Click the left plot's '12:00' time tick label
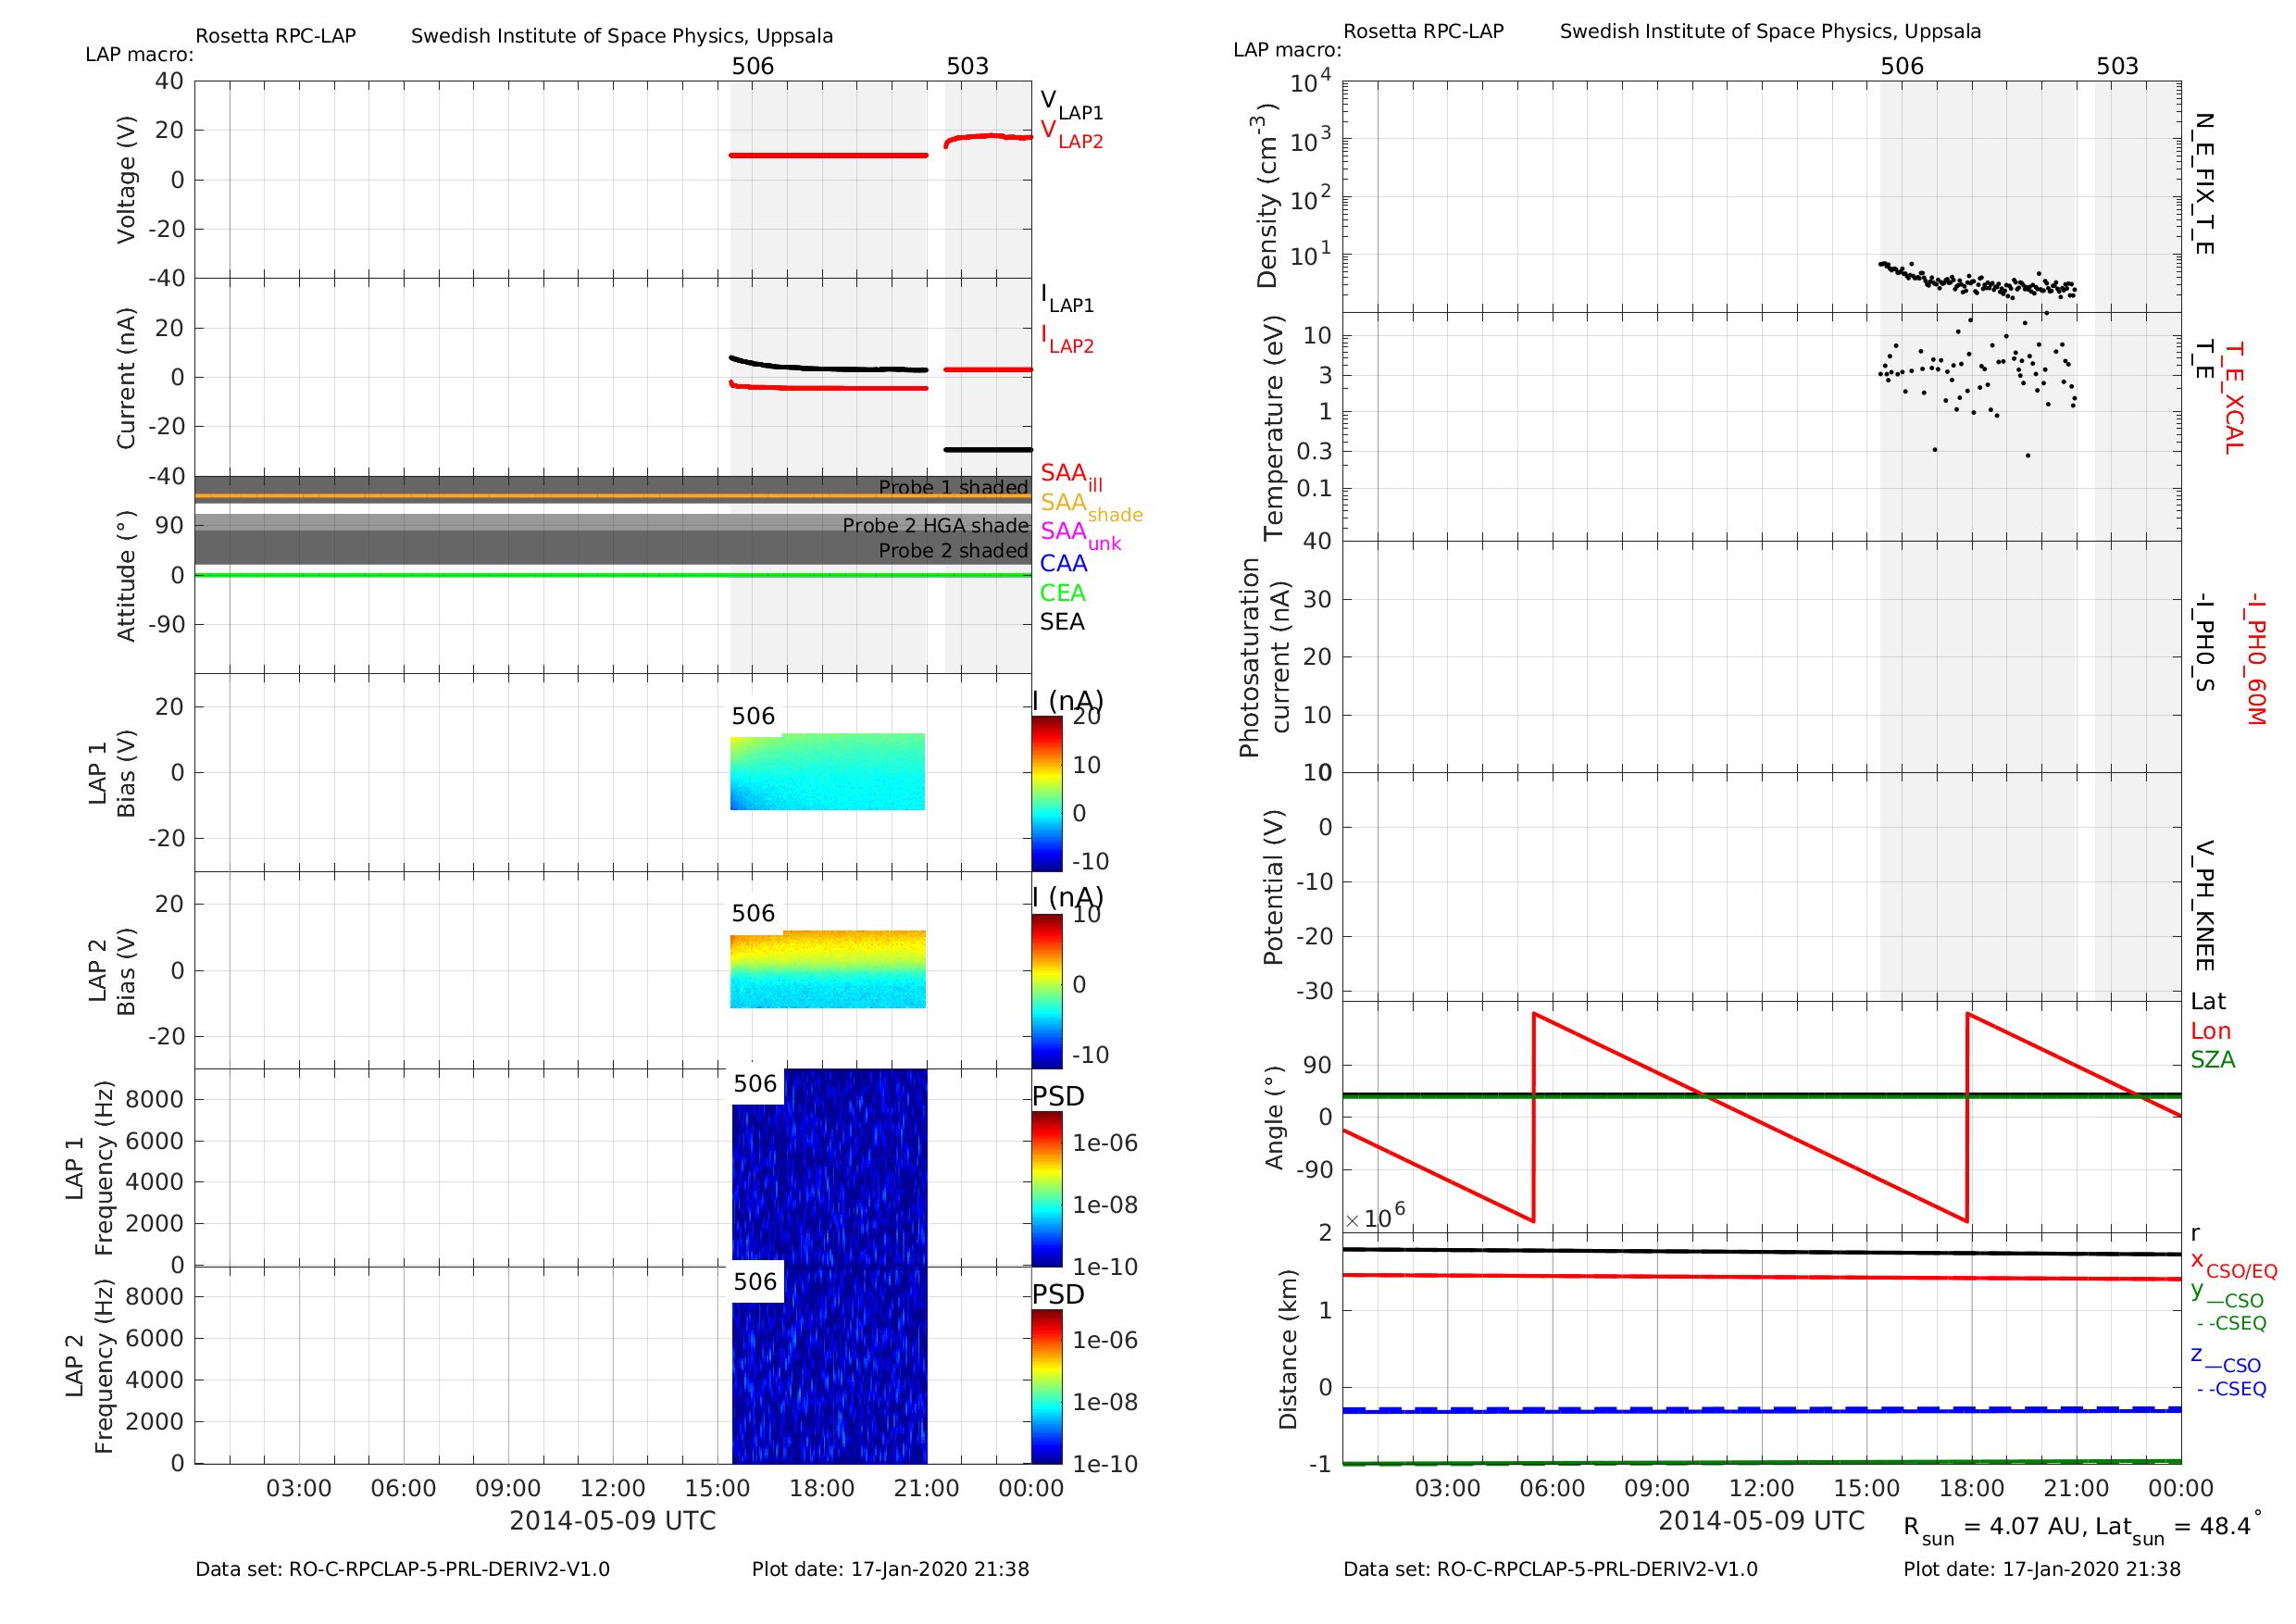The image size is (2296, 1624). click(x=613, y=1488)
